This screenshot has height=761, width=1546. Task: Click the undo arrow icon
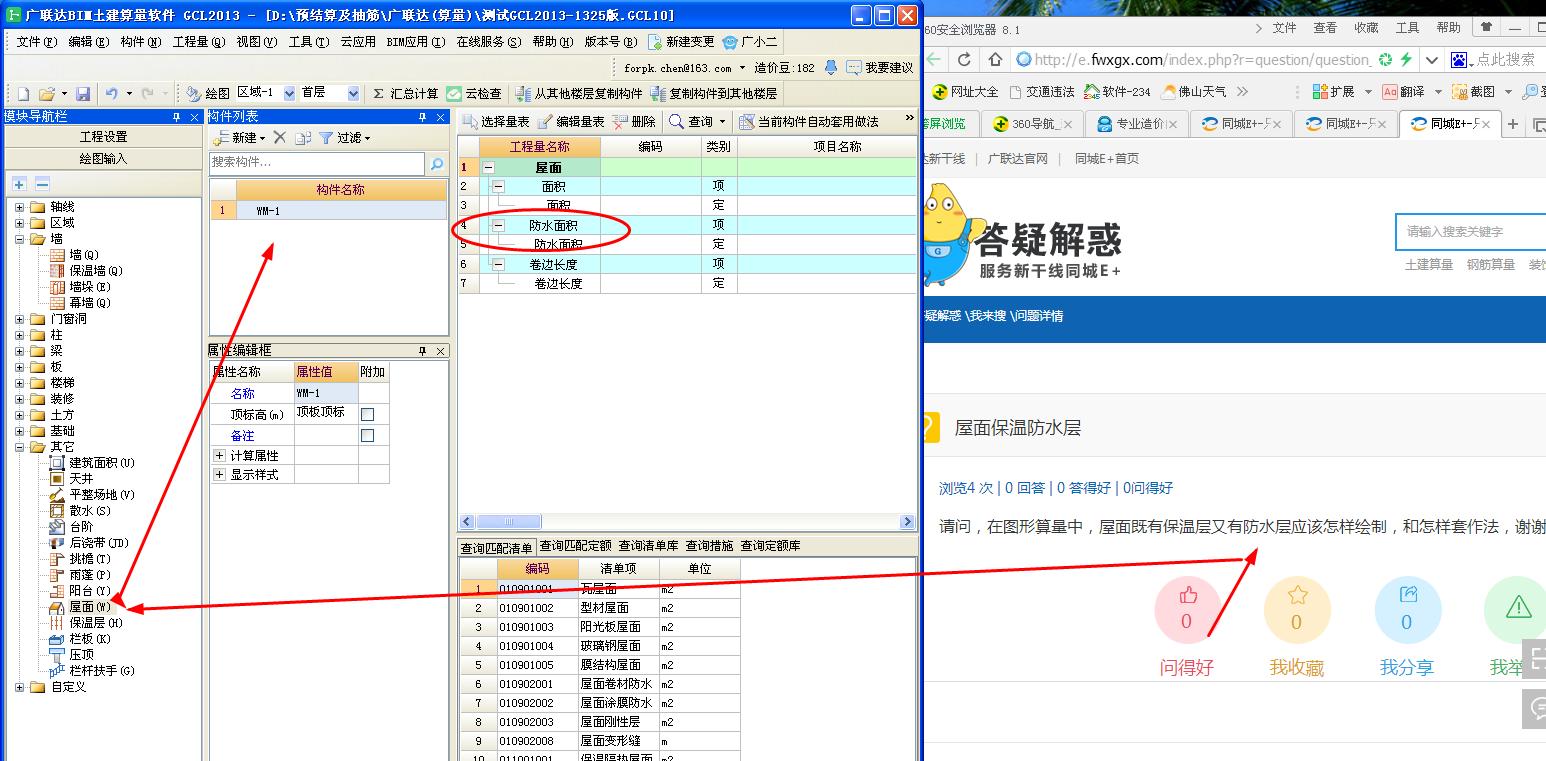coord(111,93)
